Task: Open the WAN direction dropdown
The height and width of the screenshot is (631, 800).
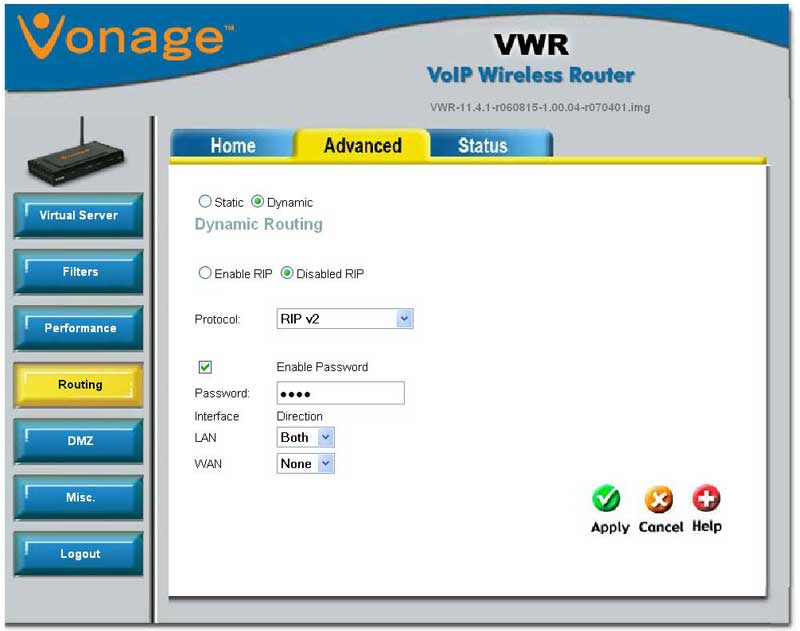Action: click(x=305, y=464)
